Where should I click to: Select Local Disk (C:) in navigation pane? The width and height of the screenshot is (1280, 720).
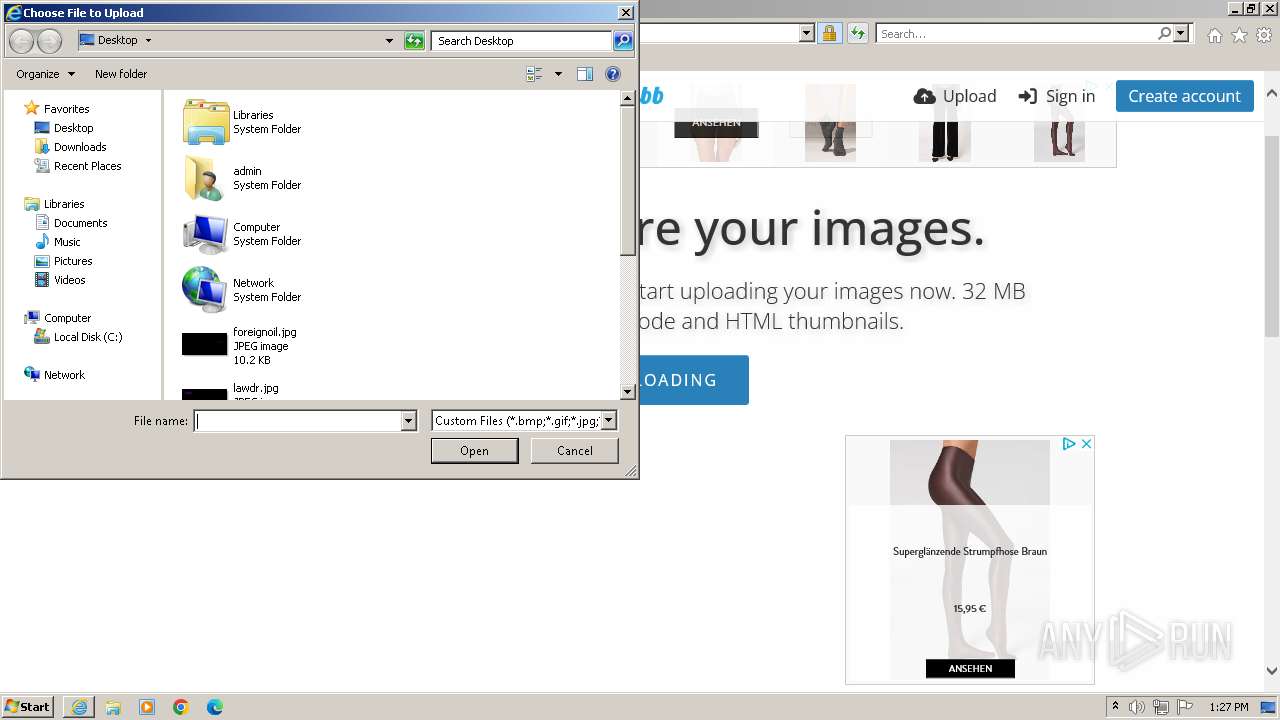tap(88, 337)
